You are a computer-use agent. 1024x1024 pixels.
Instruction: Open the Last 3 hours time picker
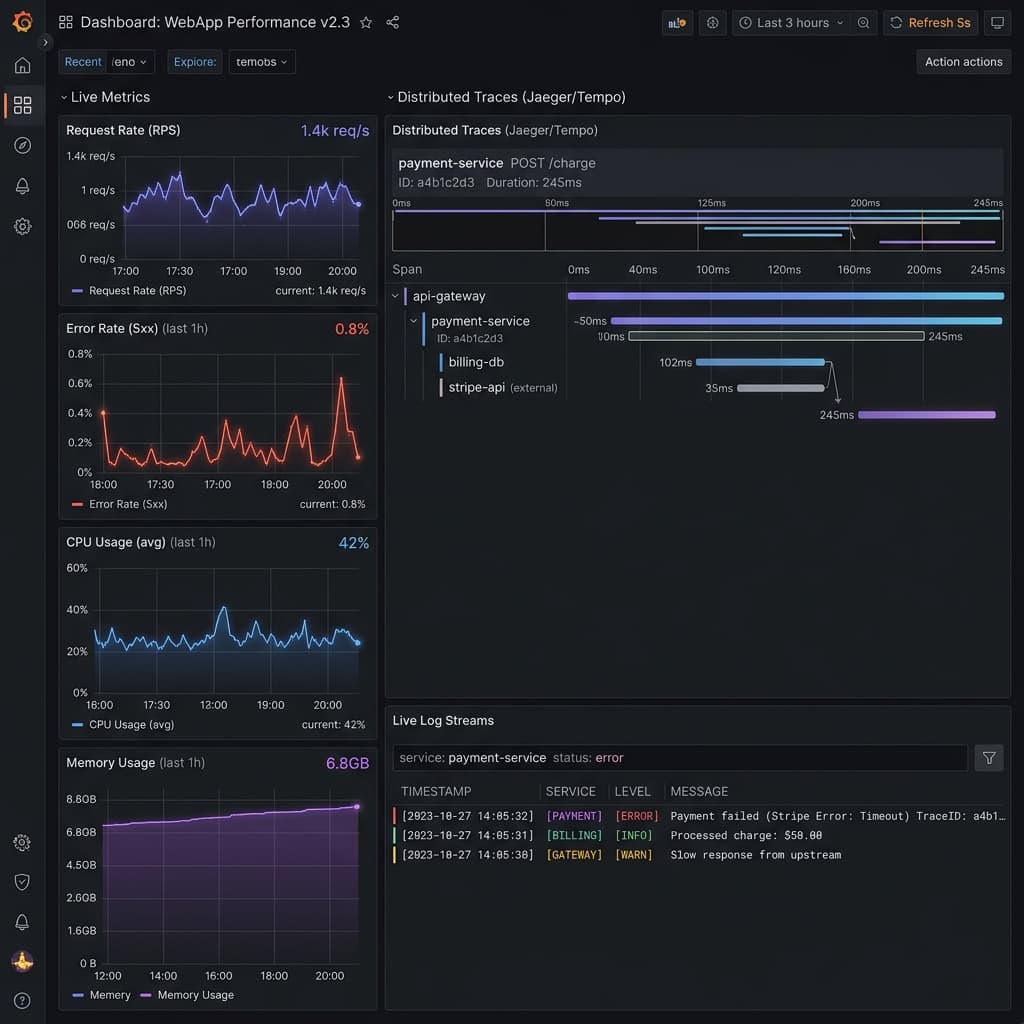[791, 23]
